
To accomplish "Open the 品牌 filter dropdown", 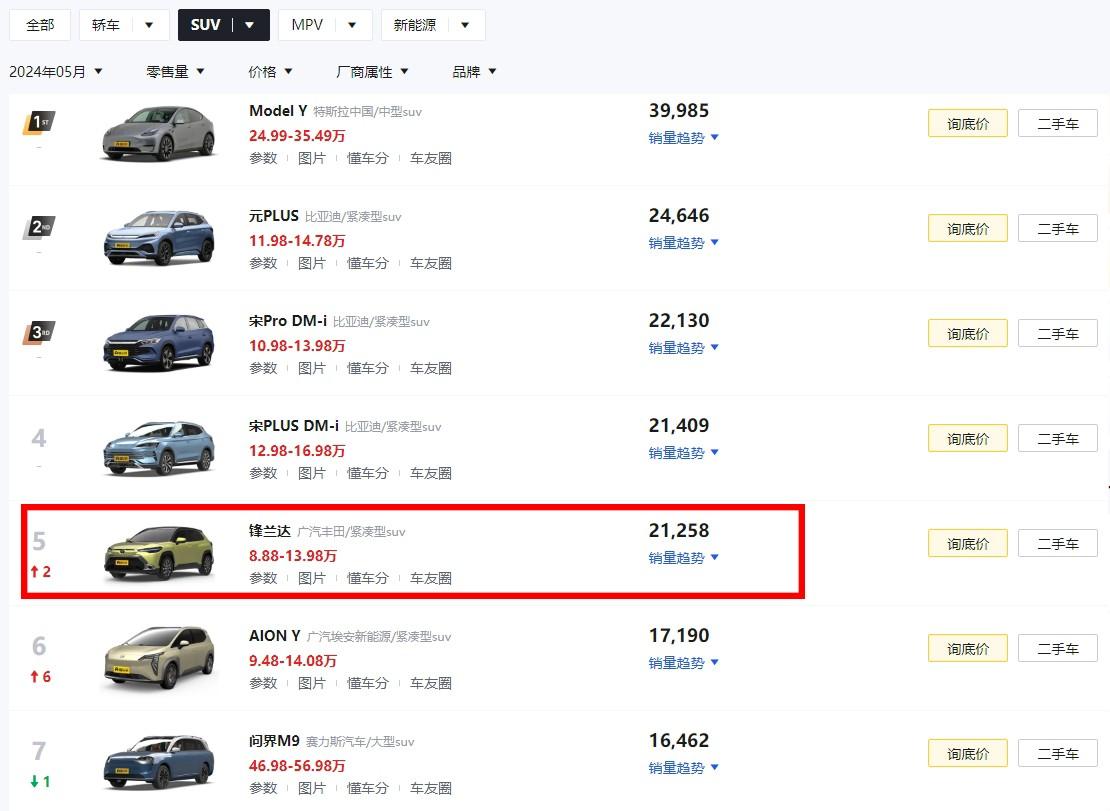I will [x=474, y=71].
